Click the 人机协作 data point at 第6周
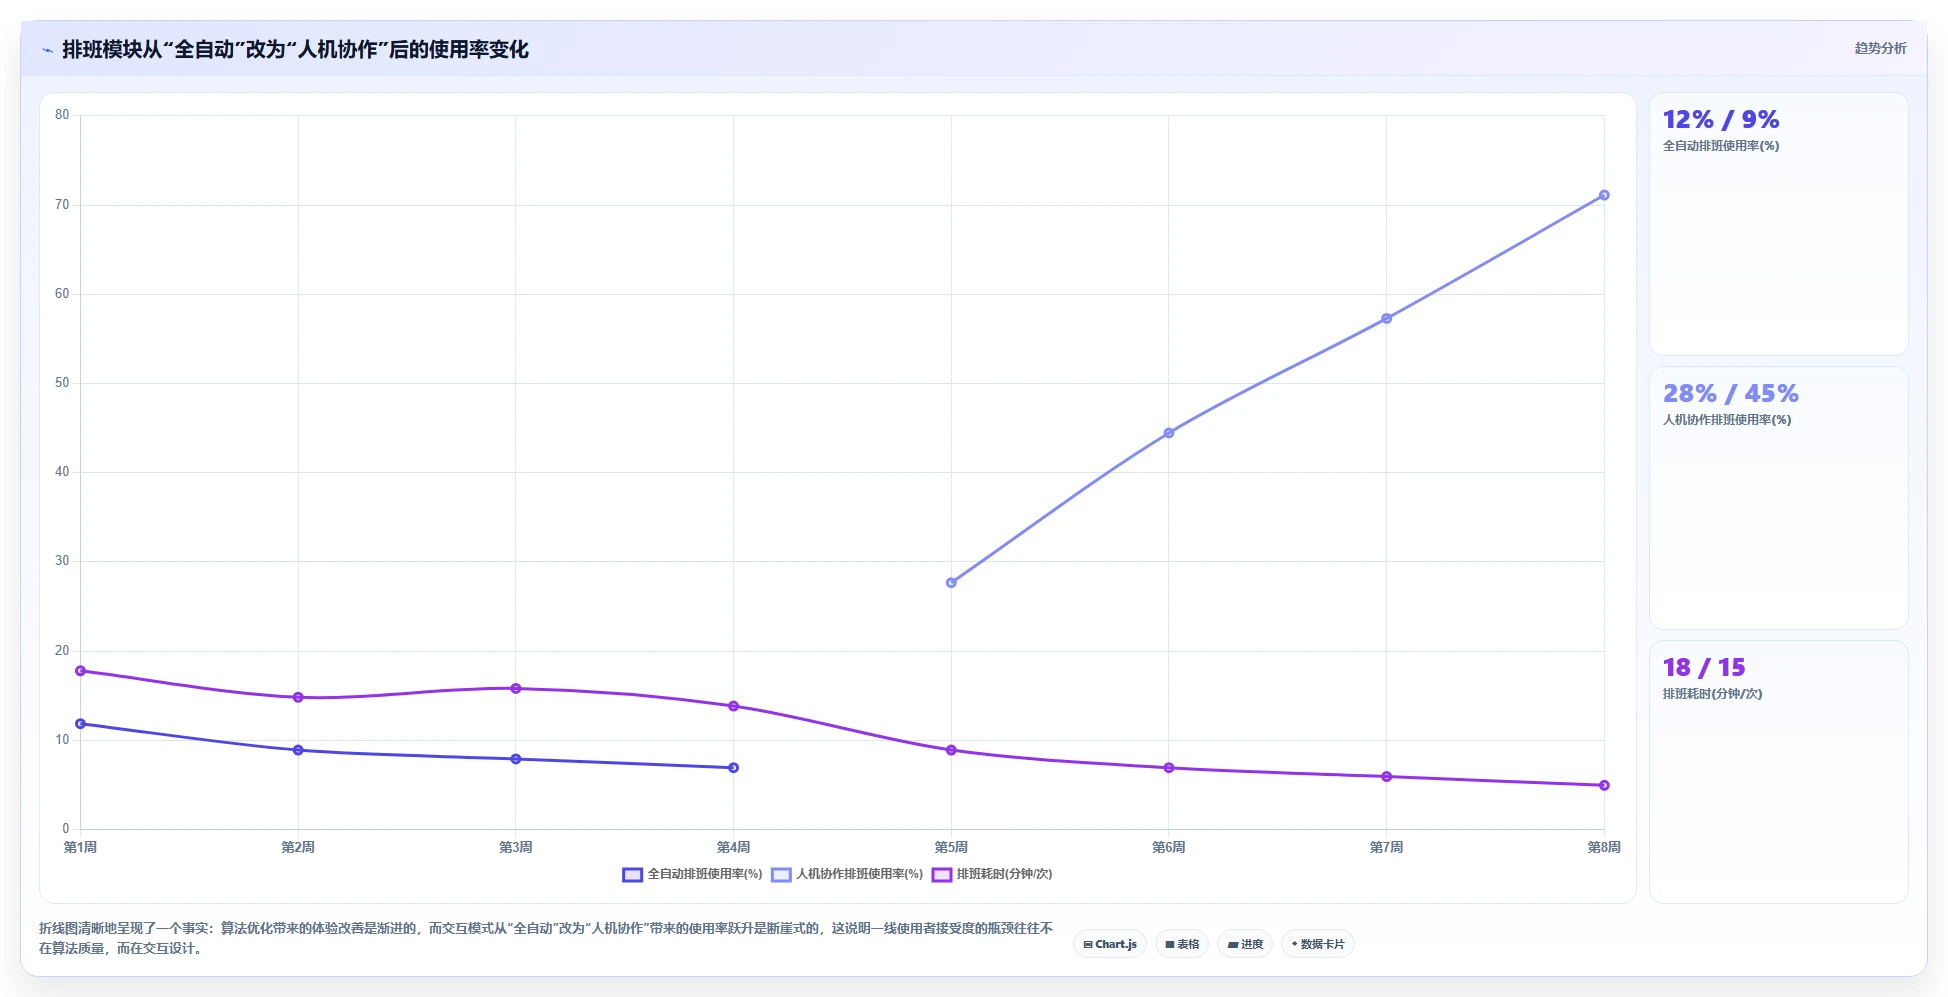Screen dimensions: 1948x997 pyautogui.click(x=1169, y=433)
